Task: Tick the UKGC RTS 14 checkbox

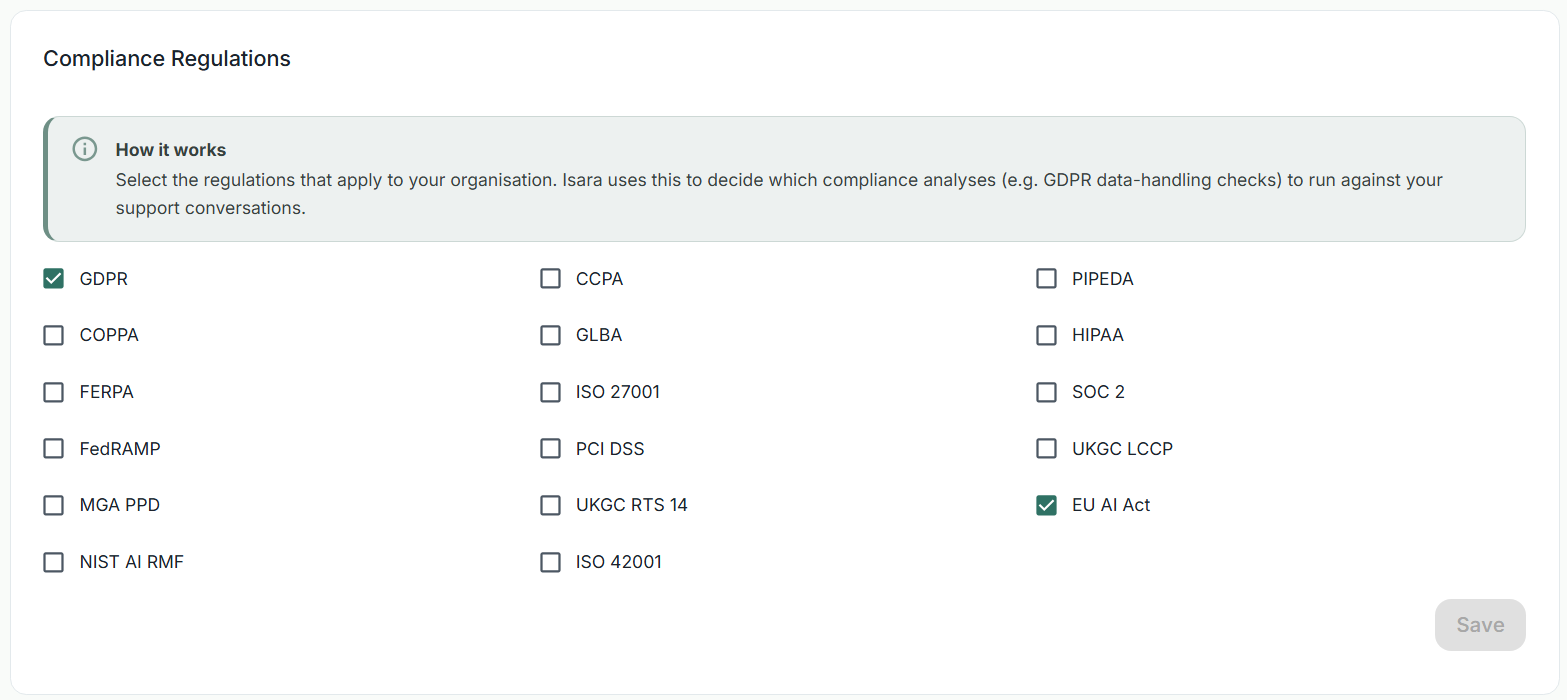Action: point(550,505)
